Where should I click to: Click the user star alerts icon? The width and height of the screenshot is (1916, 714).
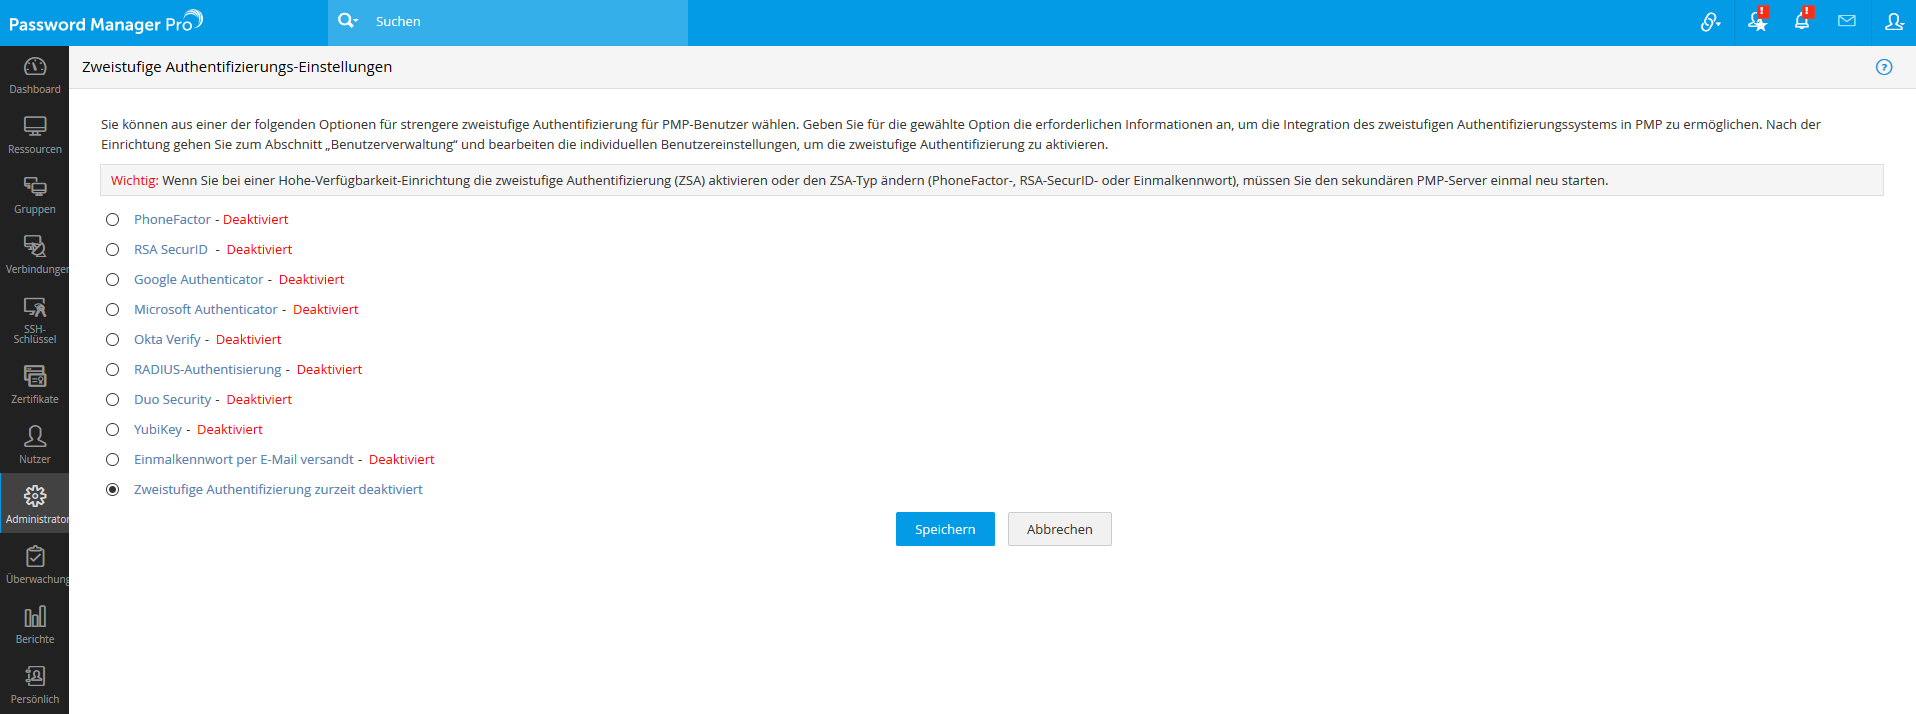(x=1757, y=21)
